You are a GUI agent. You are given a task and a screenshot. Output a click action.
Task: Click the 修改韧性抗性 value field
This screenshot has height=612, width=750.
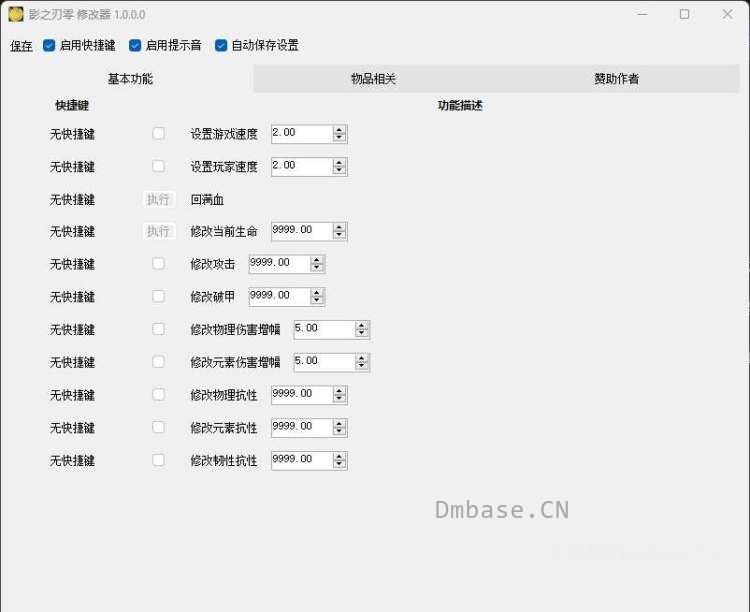click(302, 460)
